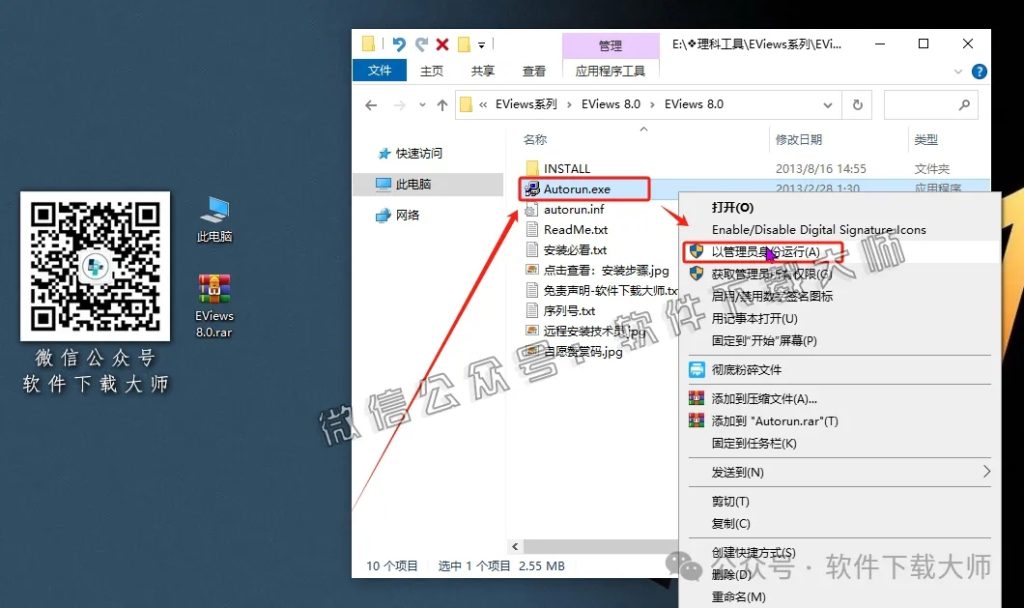Click the Redo arrow icon in the title bar
The width and height of the screenshot is (1024, 608).
point(422,44)
